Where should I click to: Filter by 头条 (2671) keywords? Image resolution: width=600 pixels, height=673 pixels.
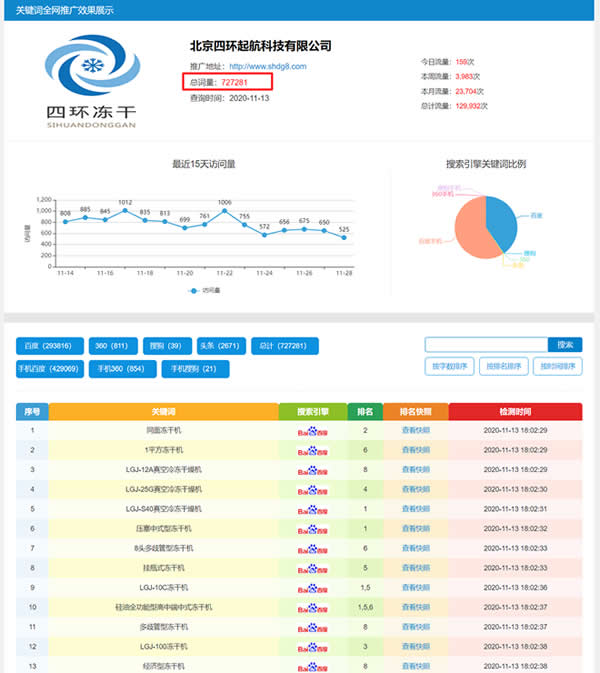(x=221, y=346)
